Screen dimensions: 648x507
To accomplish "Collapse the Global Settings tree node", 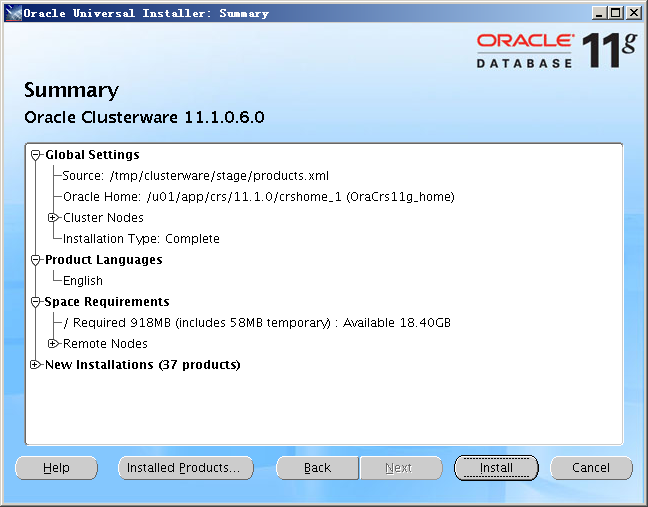I will (x=36, y=155).
